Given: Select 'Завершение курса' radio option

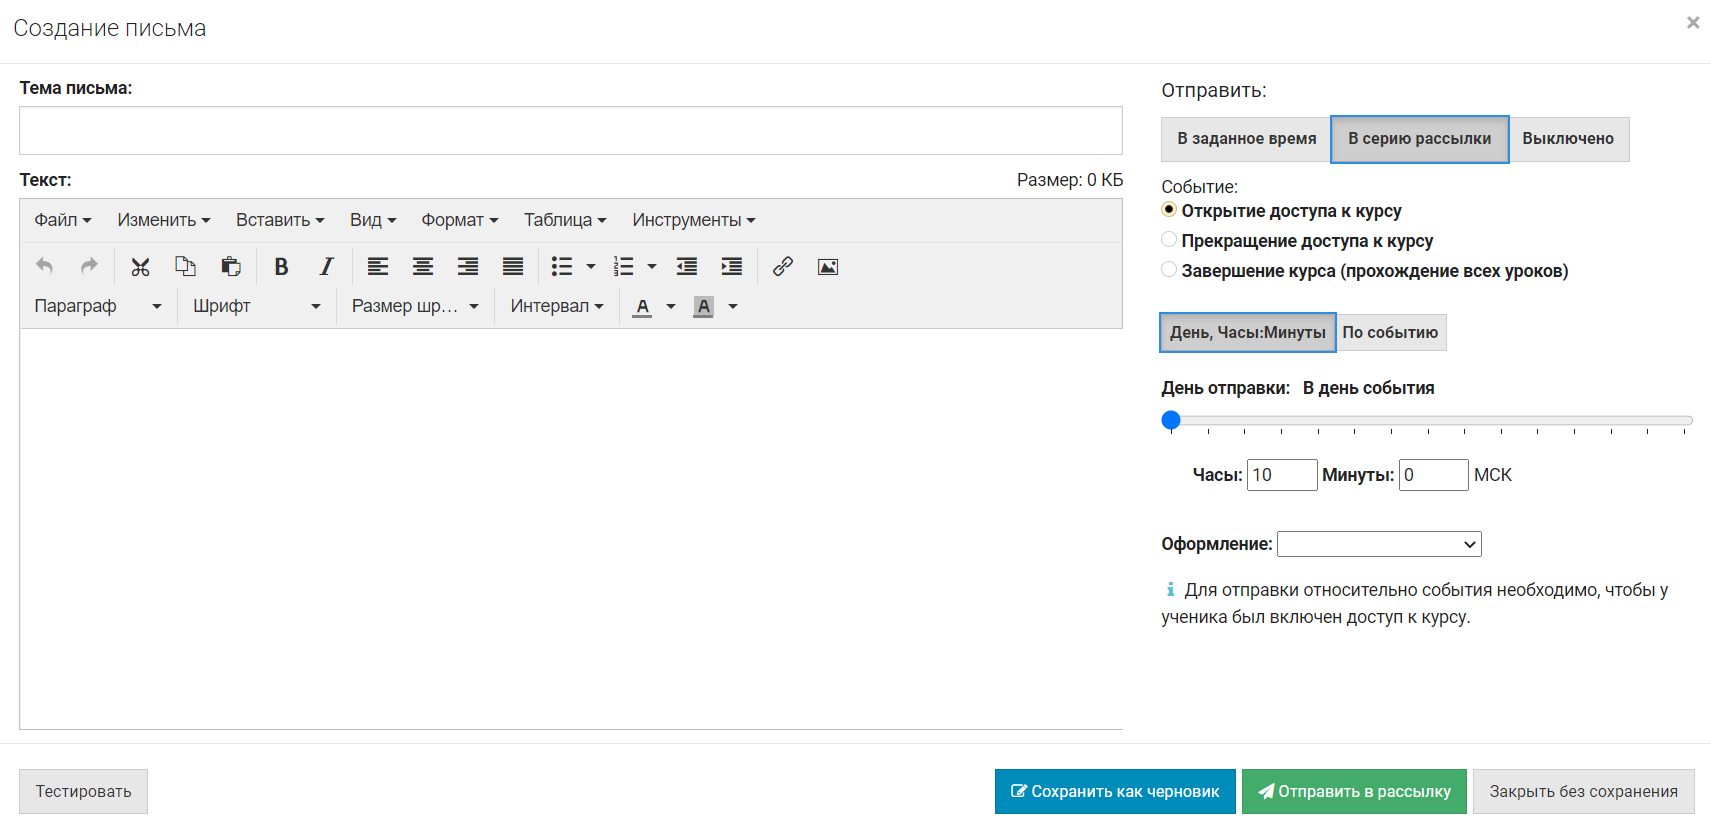Looking at the screenshot, I should [x=1169, y=270].
